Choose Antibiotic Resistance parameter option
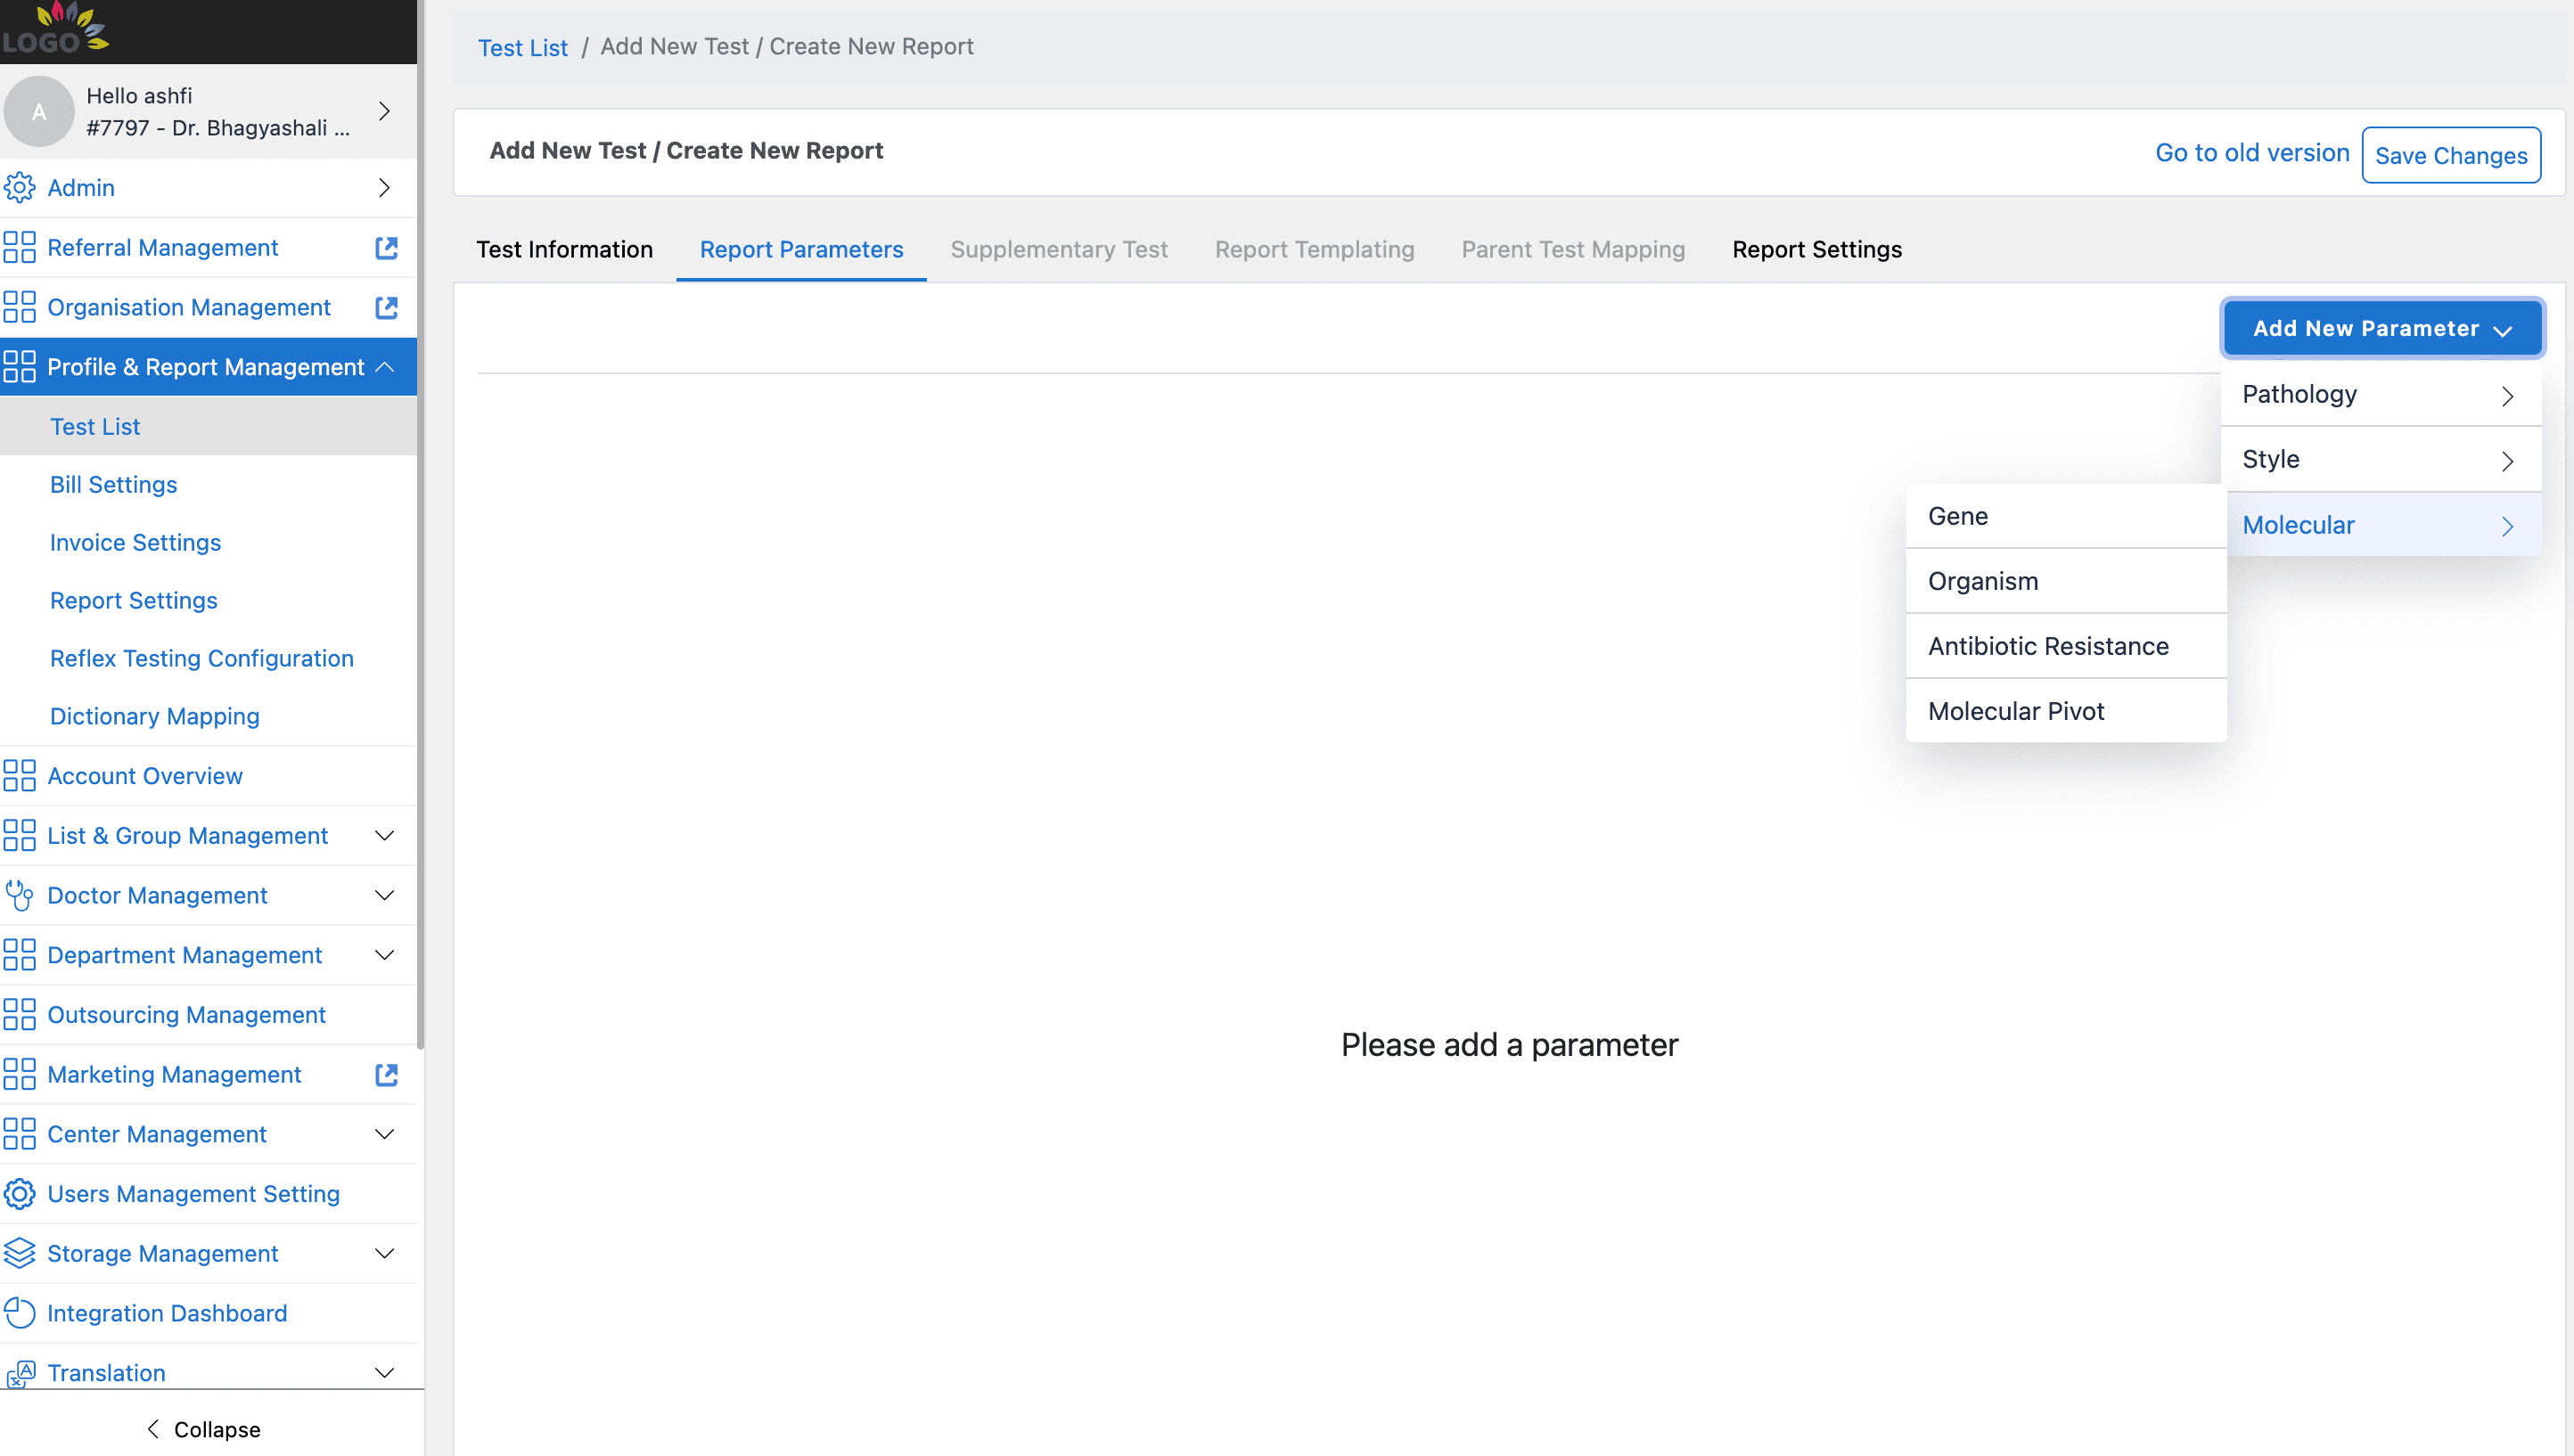This screenshot has width=2574, height=1456. 2065,646
